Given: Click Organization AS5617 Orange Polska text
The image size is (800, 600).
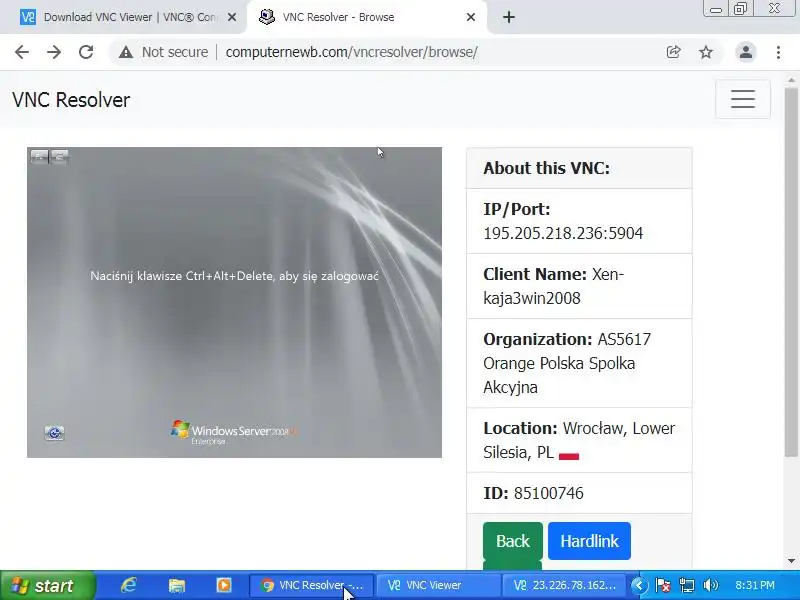Looking at the screenshot, I should 567,363.
